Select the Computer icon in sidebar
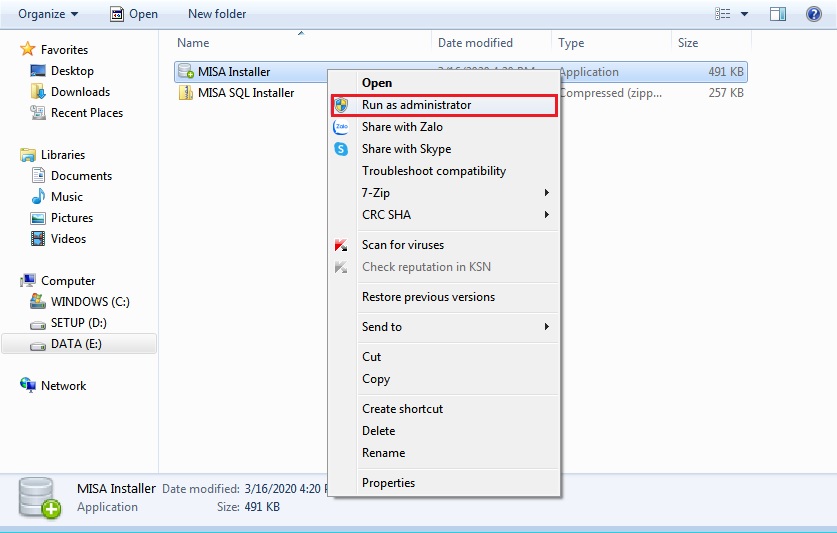 (27, 280)
